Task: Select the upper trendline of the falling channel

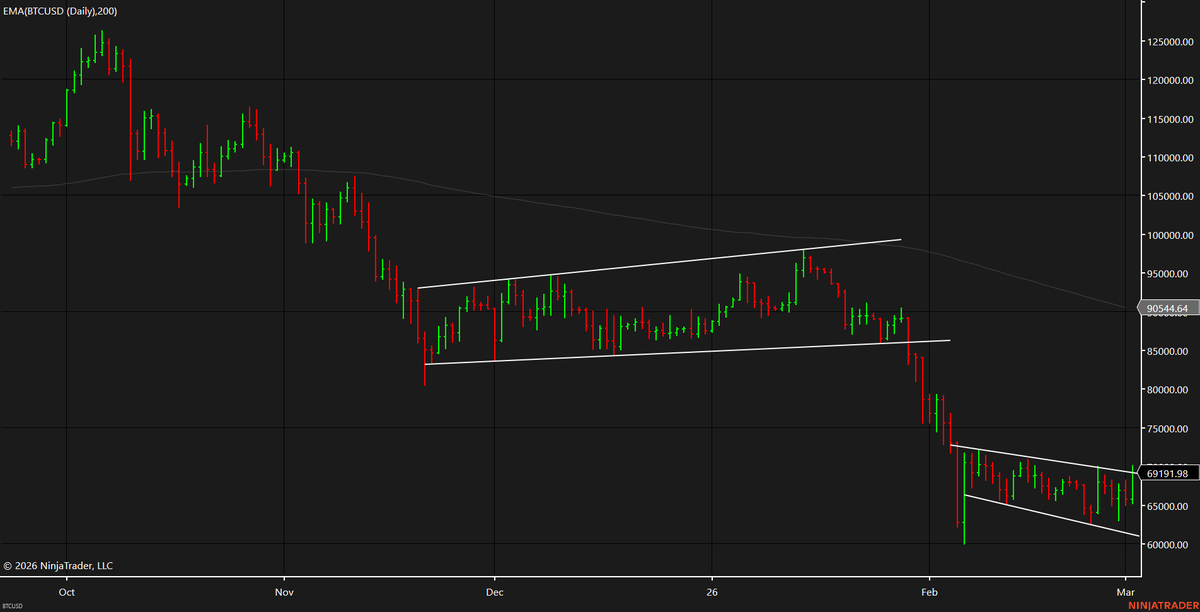Action: [x=1045, y=458]
